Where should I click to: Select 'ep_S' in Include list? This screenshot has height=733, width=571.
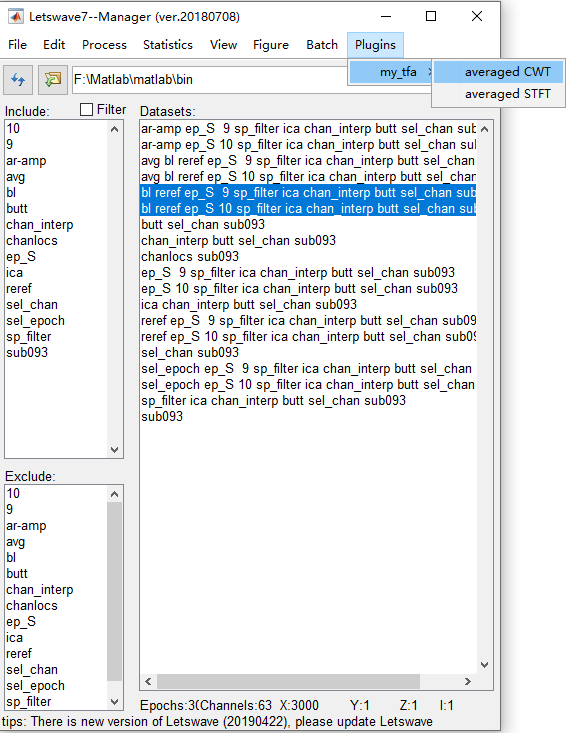(56, 257)
